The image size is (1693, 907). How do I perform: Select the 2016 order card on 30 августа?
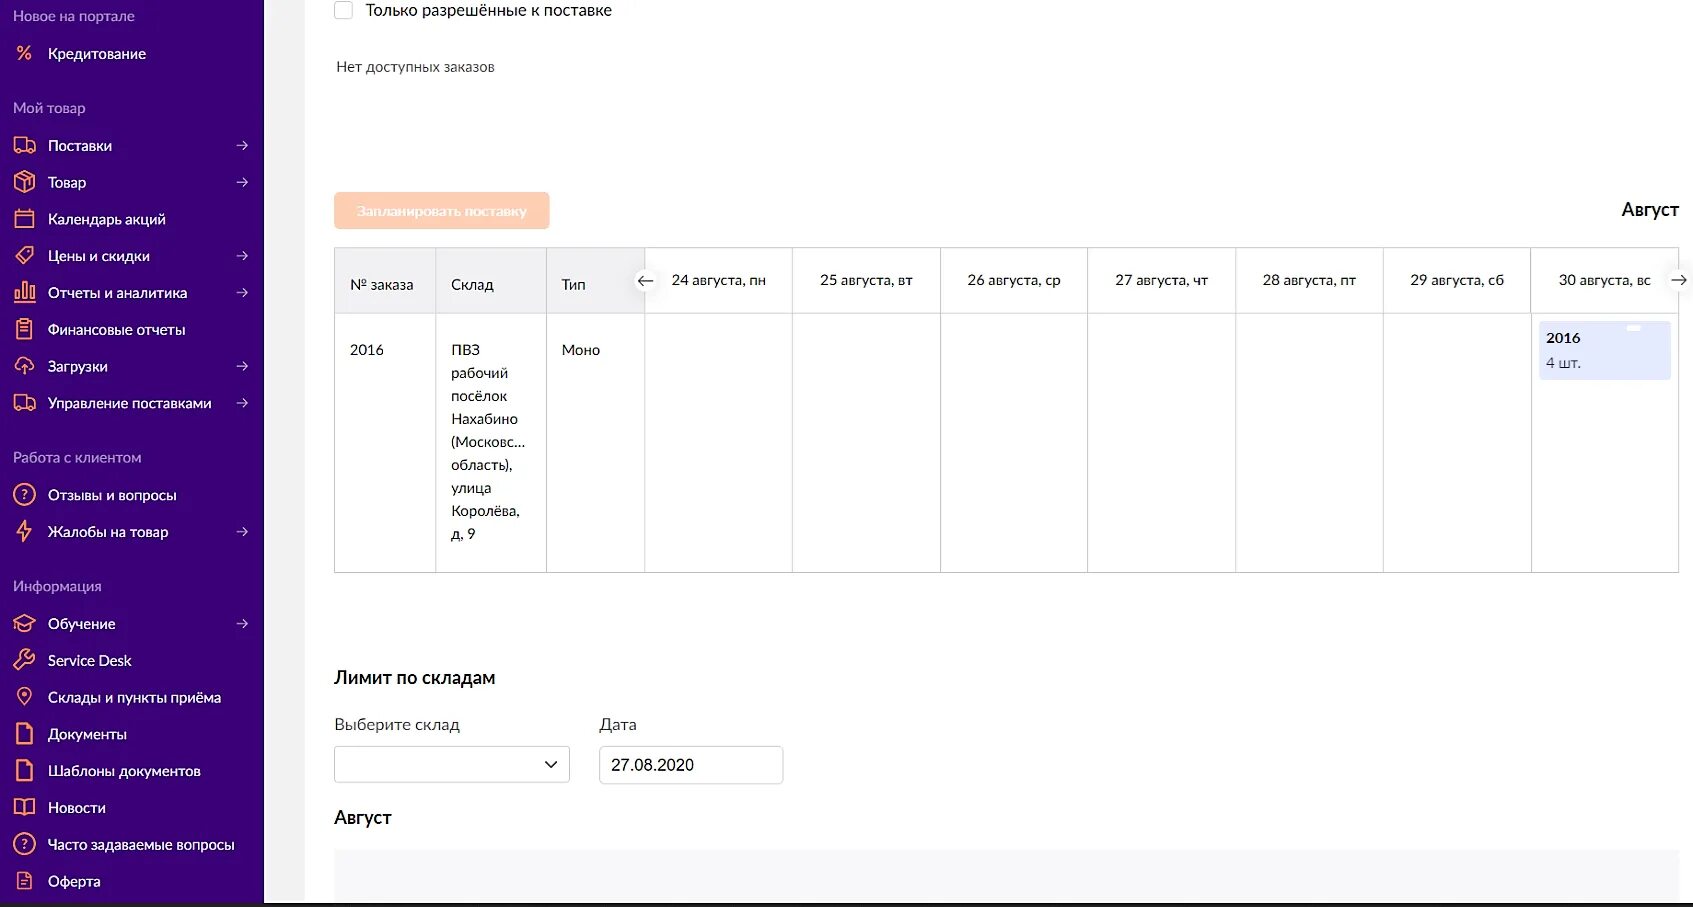[x=1605, y=350]
